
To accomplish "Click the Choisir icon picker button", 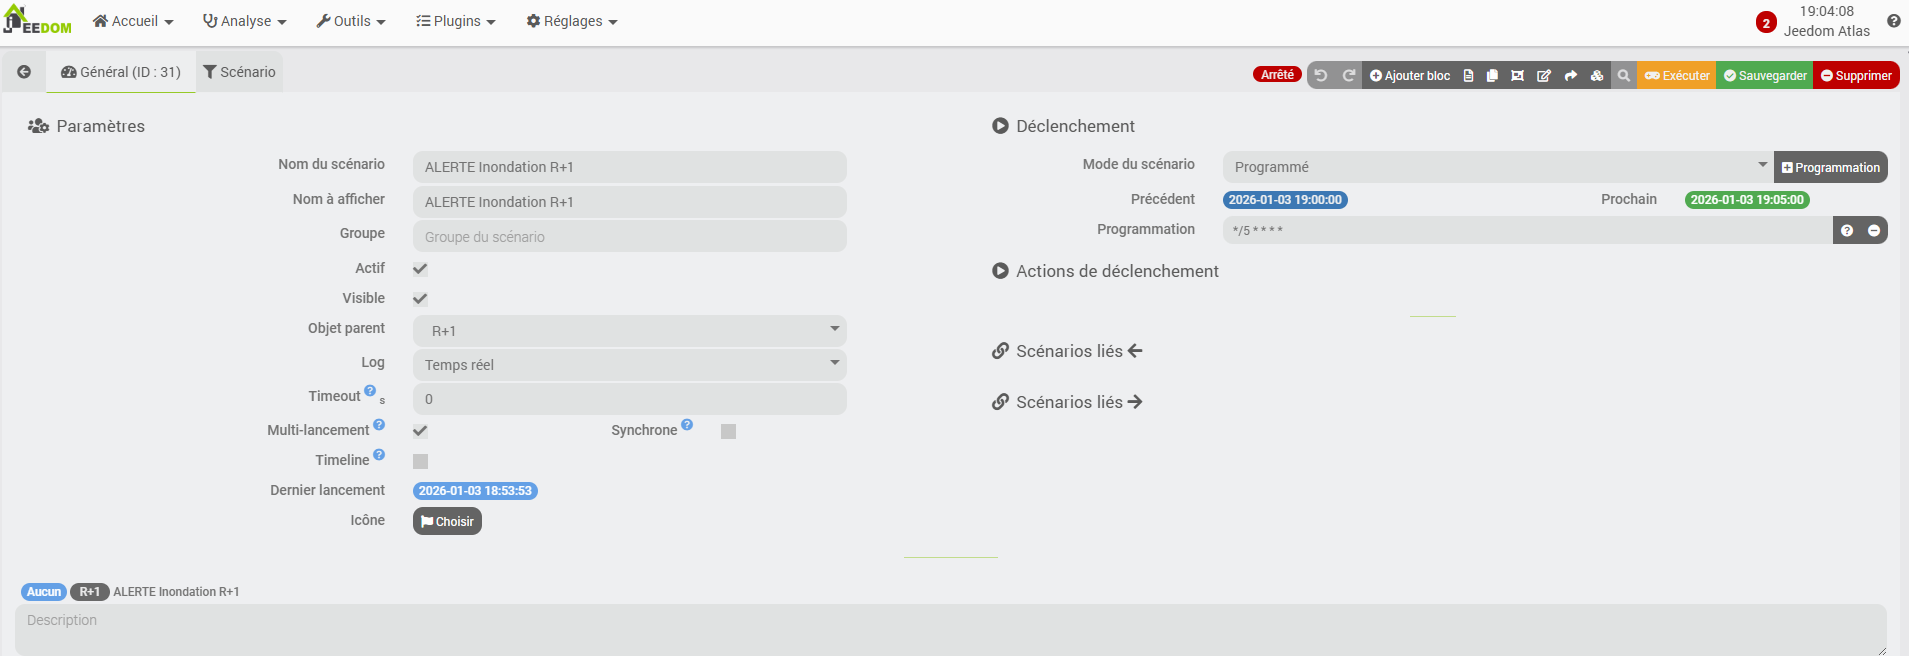I will click(x=447, y=521).
